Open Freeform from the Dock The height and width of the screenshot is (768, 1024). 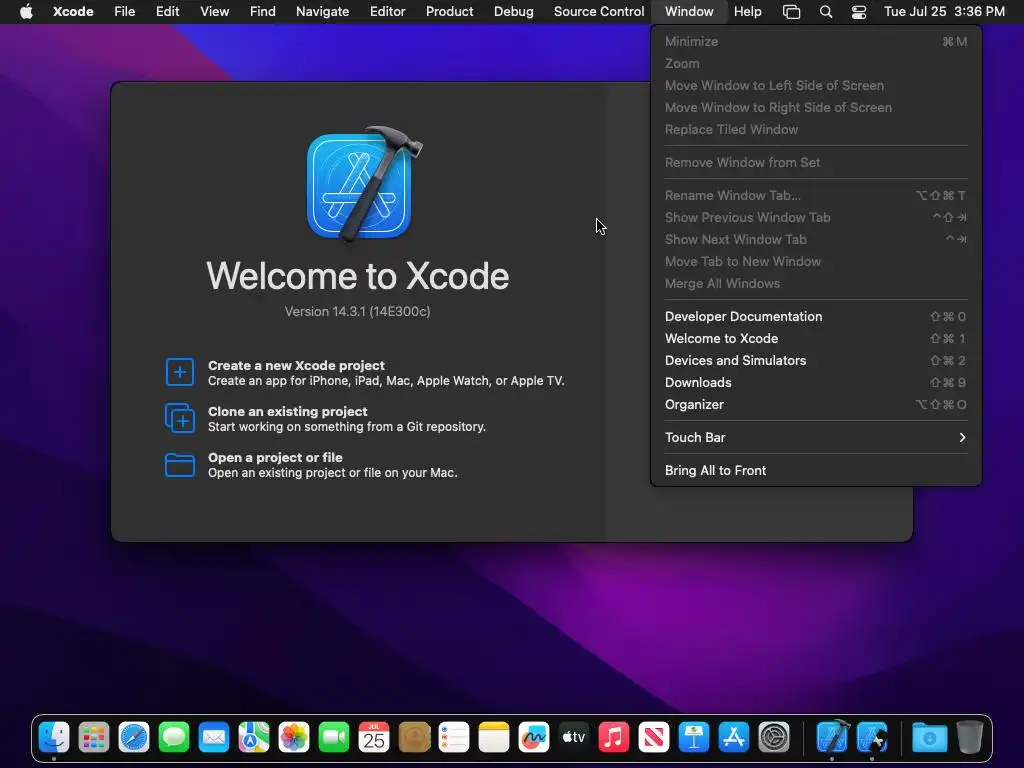[534, 738]
